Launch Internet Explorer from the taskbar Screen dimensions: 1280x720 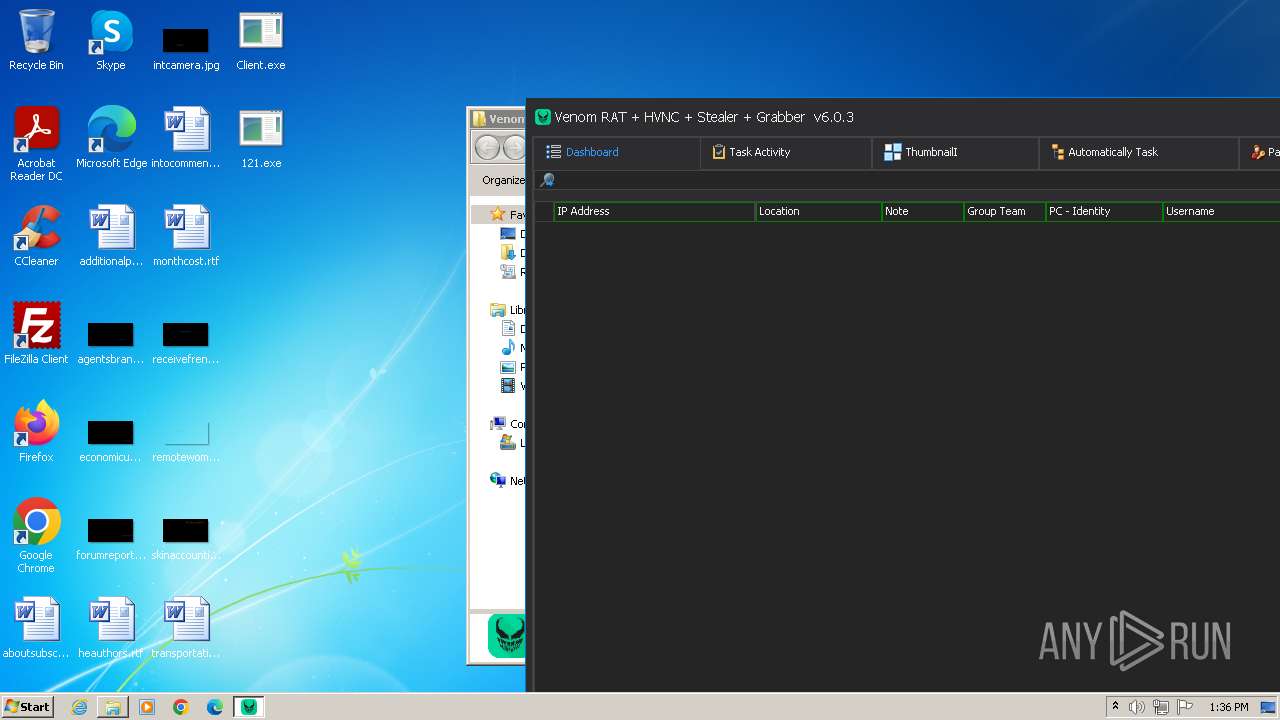80,707
